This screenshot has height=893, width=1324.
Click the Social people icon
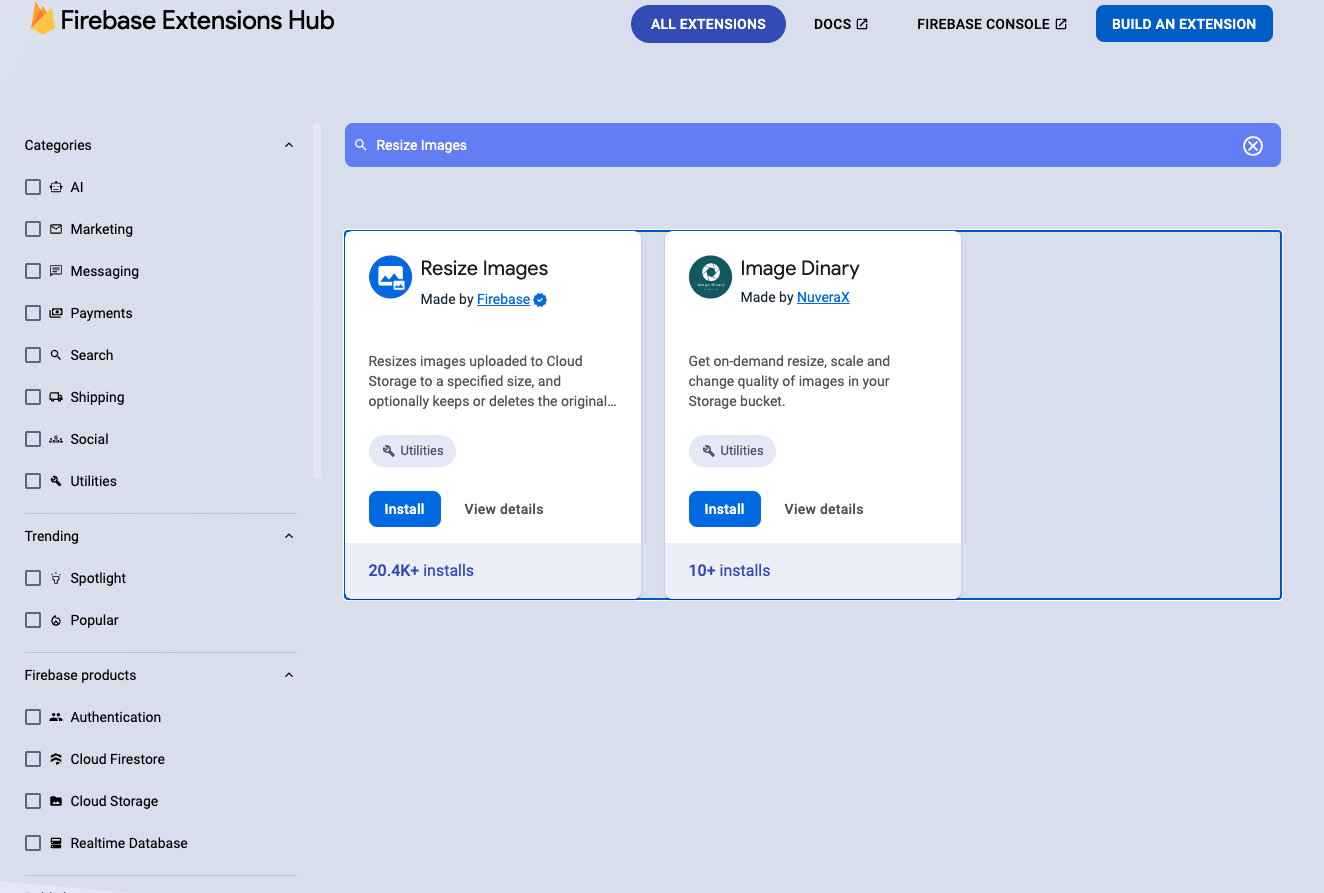pos(56,439)
